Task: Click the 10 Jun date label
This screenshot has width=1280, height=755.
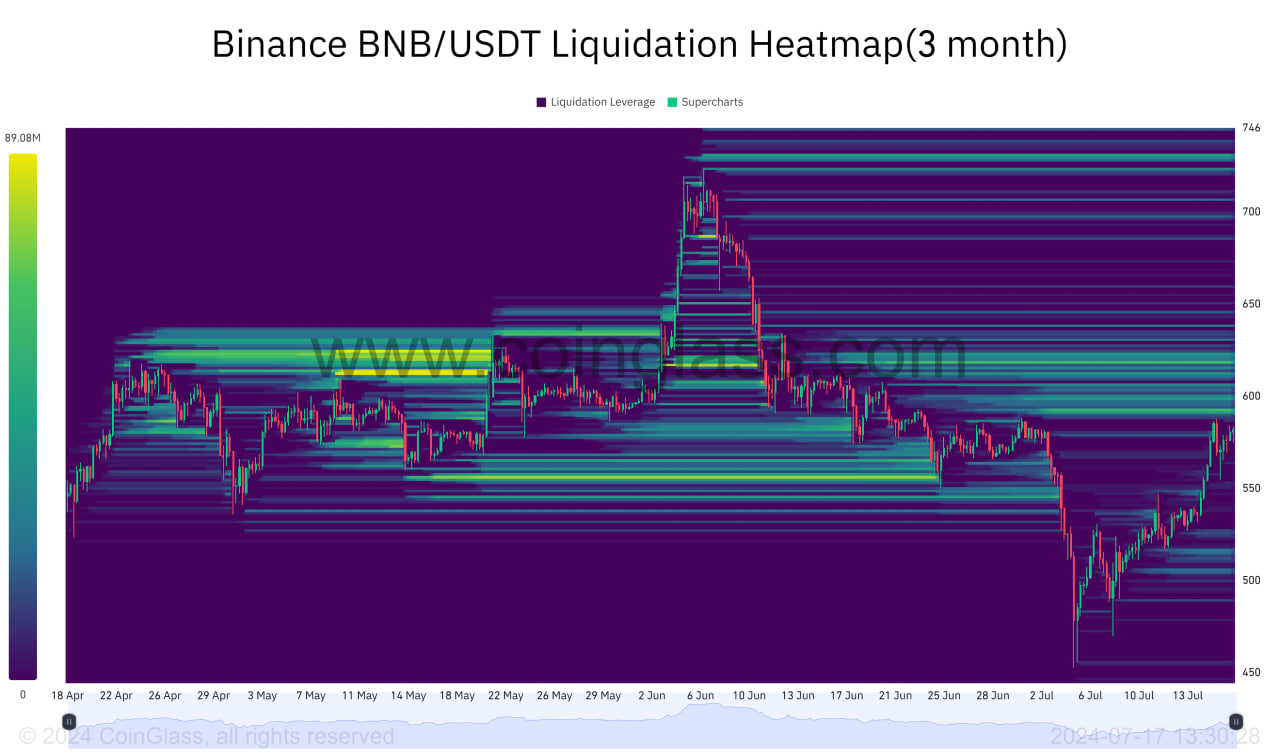Action: click(x=749, y=695)
